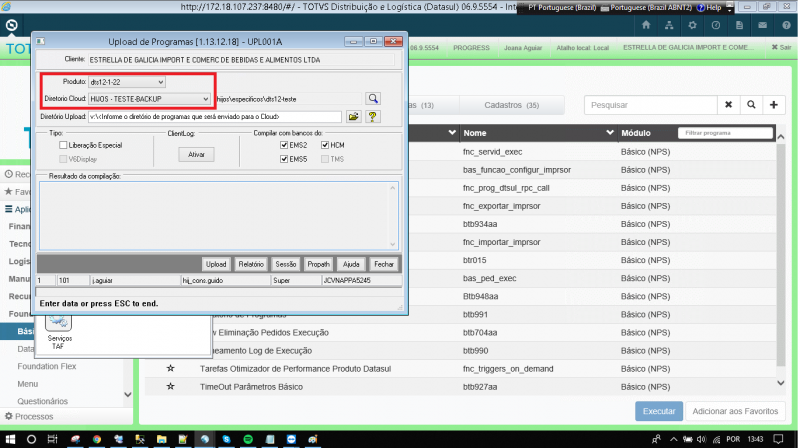Expand the Nome column header chevron
Screen dimensions: 800x448
[x=610, y=133]
